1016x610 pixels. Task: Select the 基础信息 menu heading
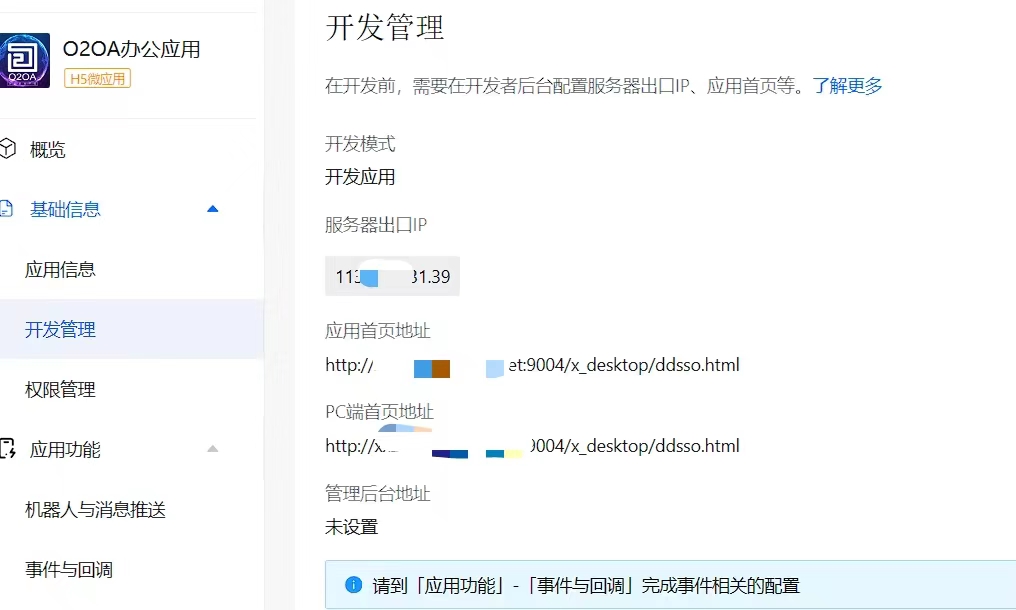click(65, 209)
